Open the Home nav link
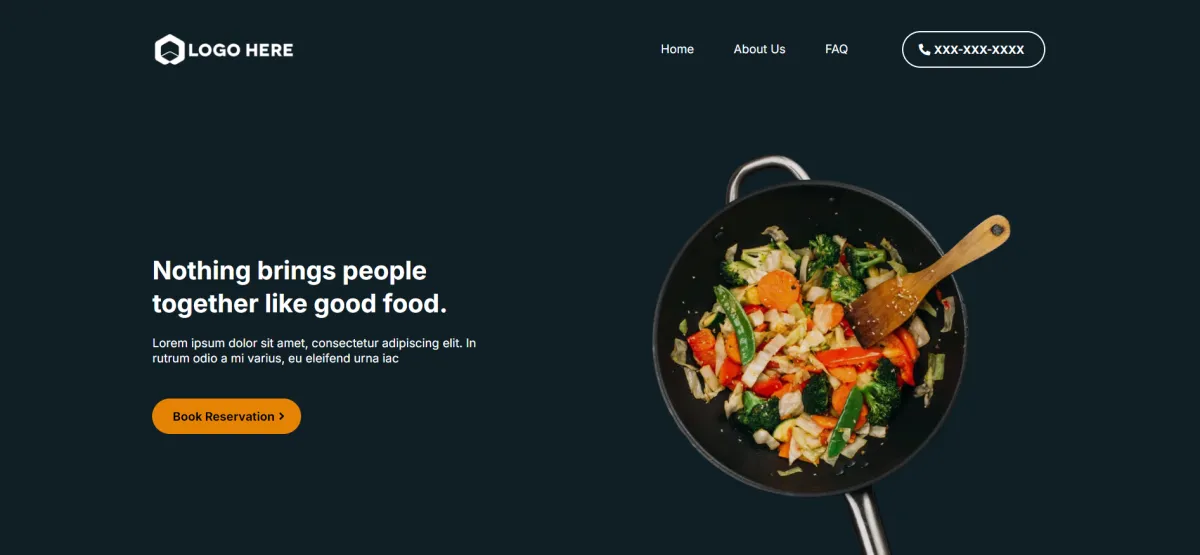Image resolution: width=1200 pixels, height=555 pixels. [677, 49]
